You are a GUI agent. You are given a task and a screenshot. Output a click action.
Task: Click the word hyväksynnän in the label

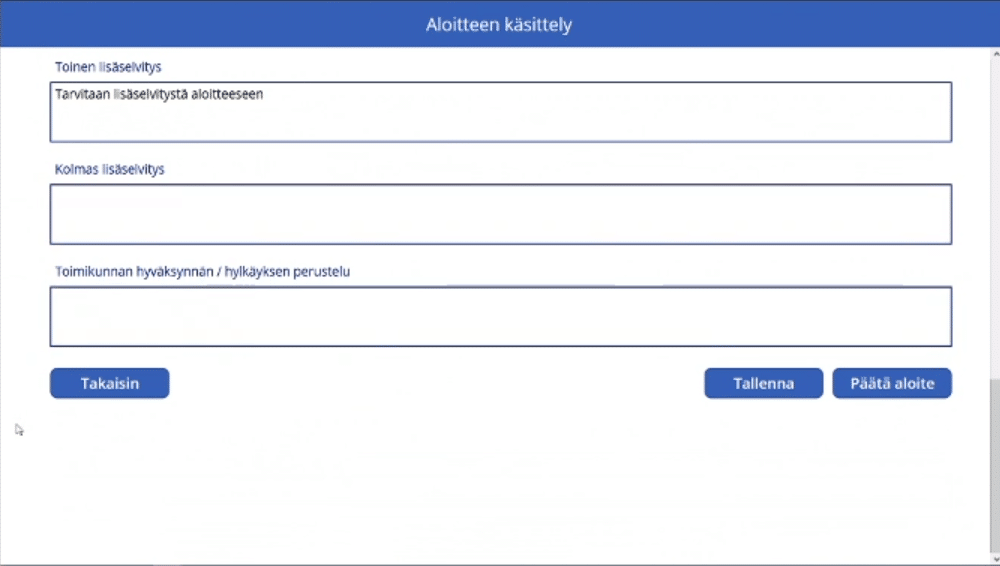coord(174,271)
